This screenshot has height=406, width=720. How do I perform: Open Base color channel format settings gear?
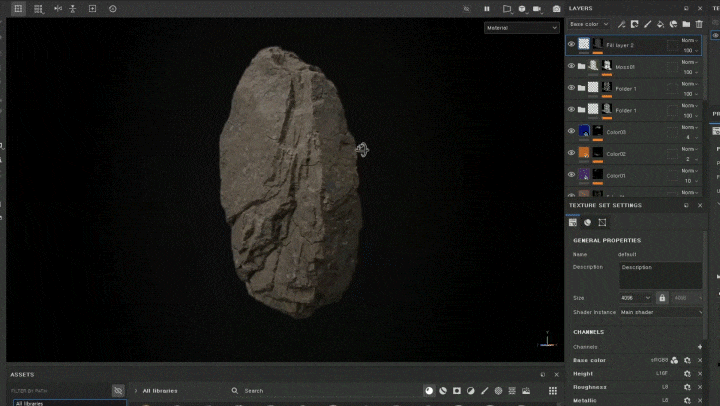687,361
